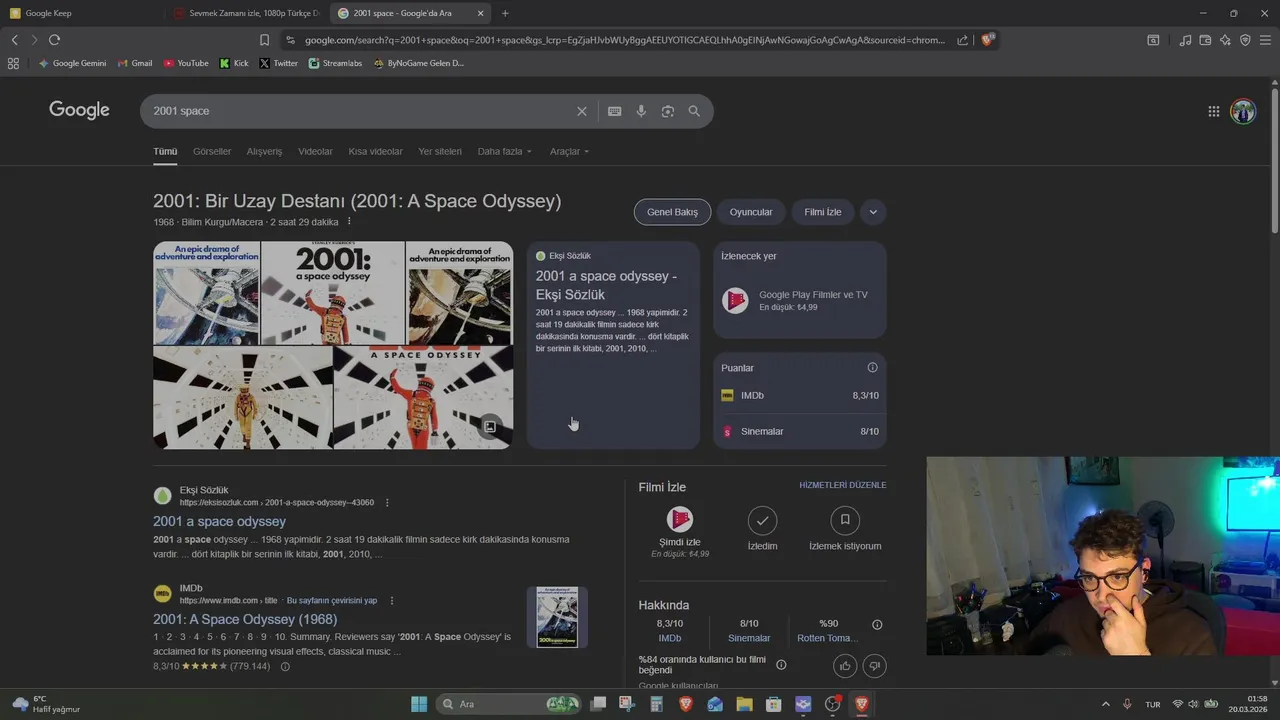This screenshot has height=720, width=1280.
Task: Open the Araçlar tools dropdown
Action: coord(570,151)
